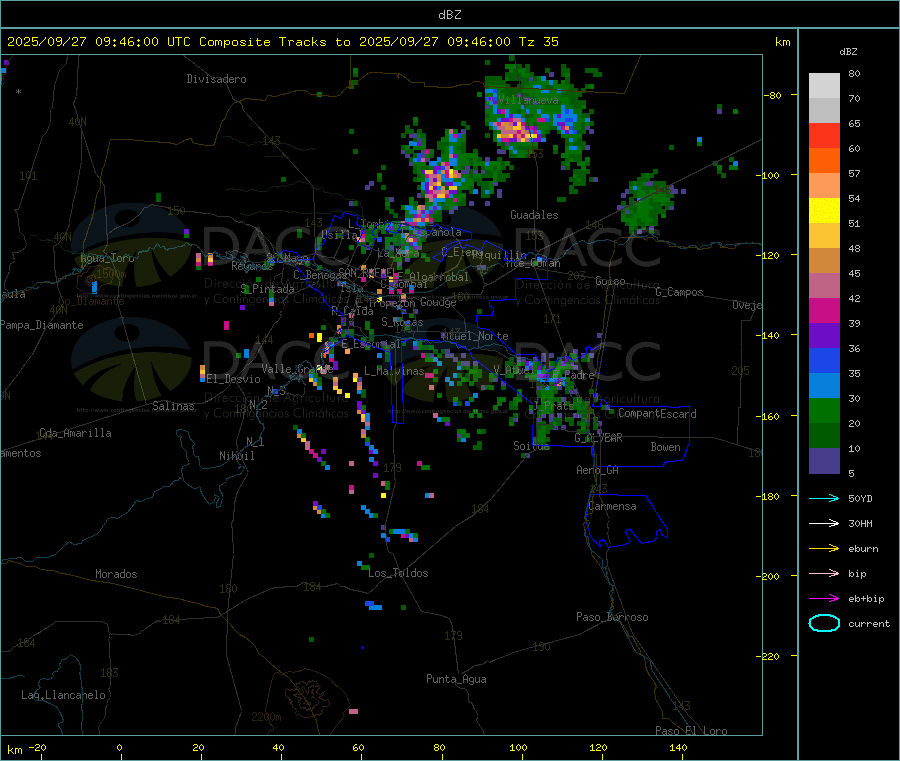Click the 'Tz 35' text in header
Screen dimensions: 900x761
[538, 41]
